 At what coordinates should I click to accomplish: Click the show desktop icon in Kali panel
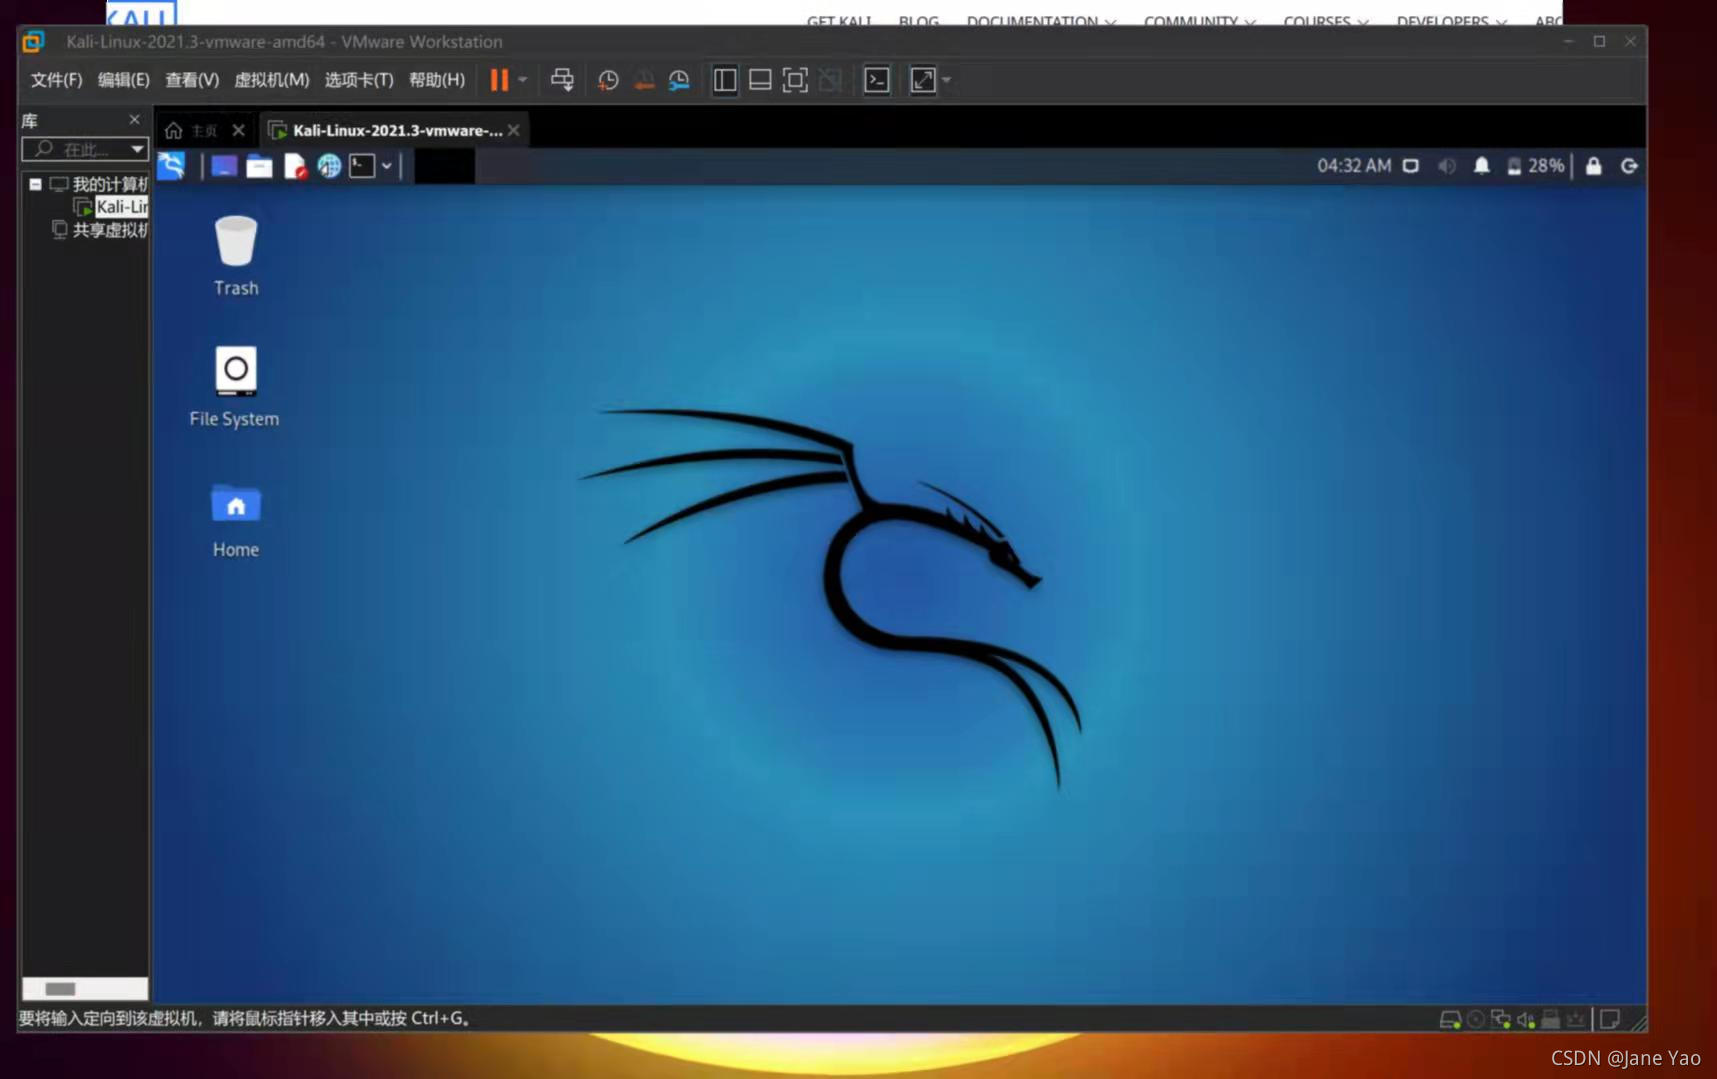pyautogui.click(x=224, y=166)
